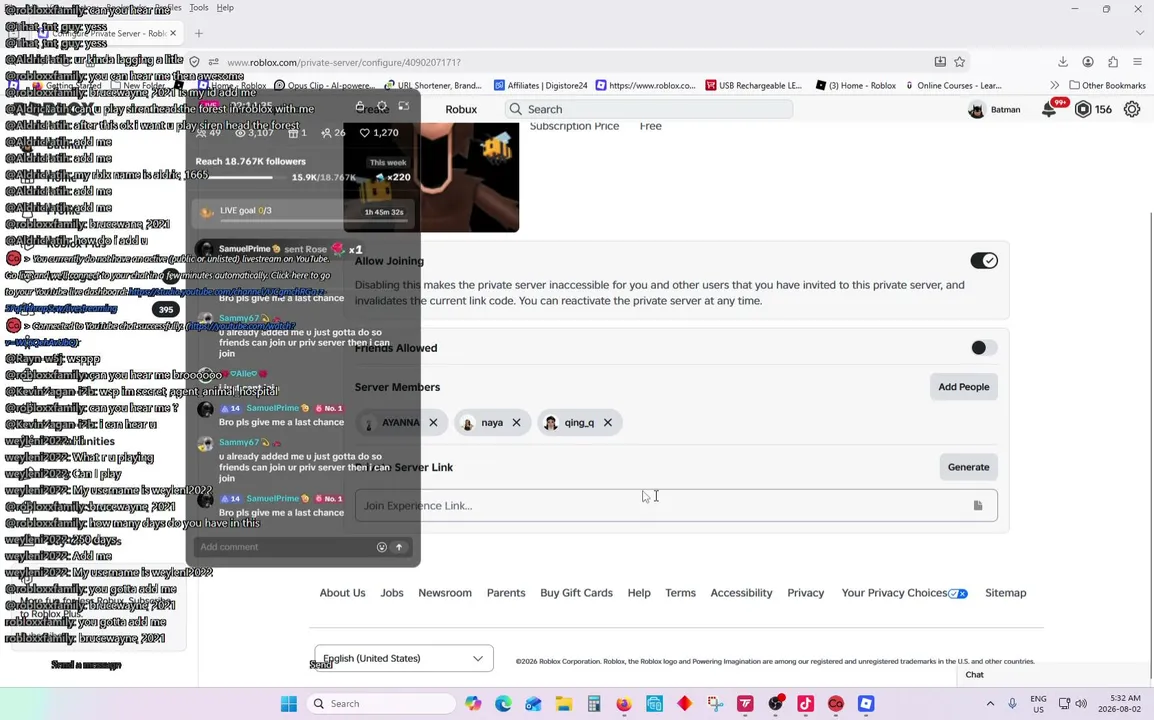Show more bookmarks chevron
This screenshot has width=1154, height=720.
tap(1055, 85)
